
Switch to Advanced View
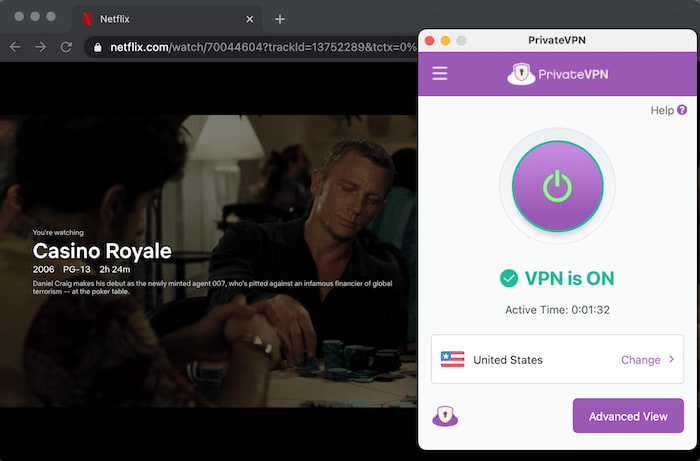(x=628, y=416)
